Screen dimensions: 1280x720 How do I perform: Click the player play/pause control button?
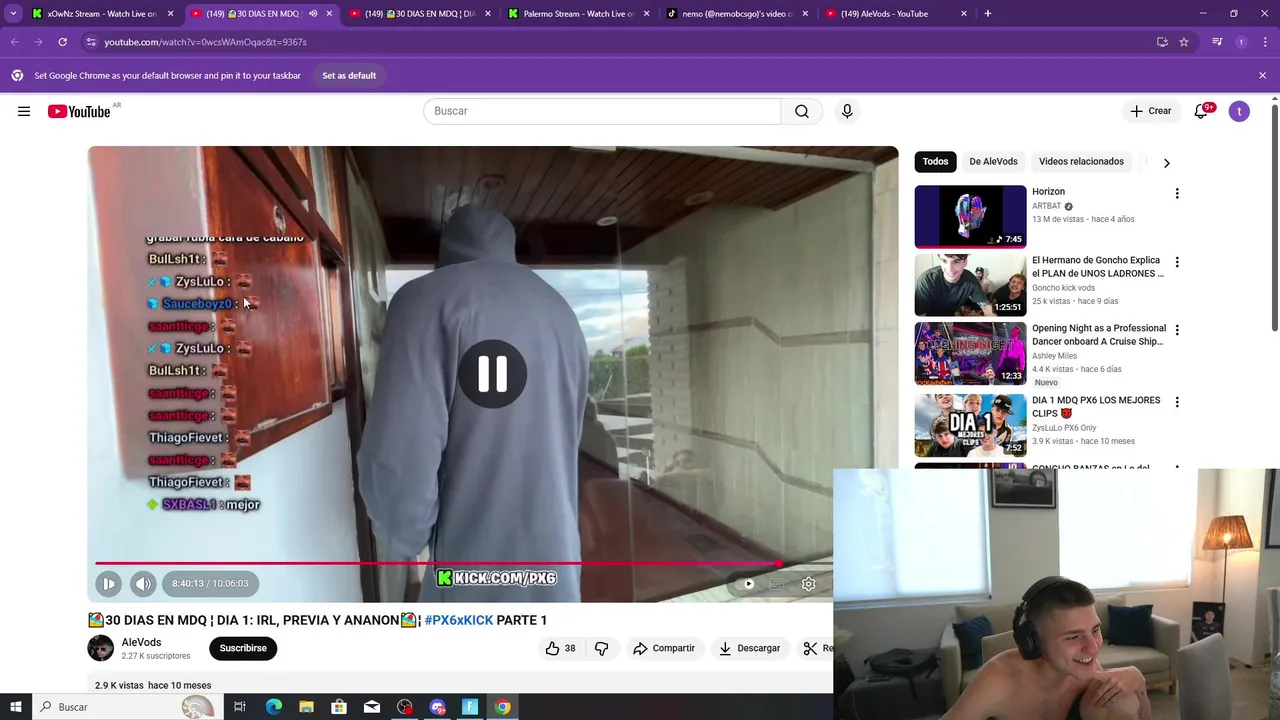[108, 584]
